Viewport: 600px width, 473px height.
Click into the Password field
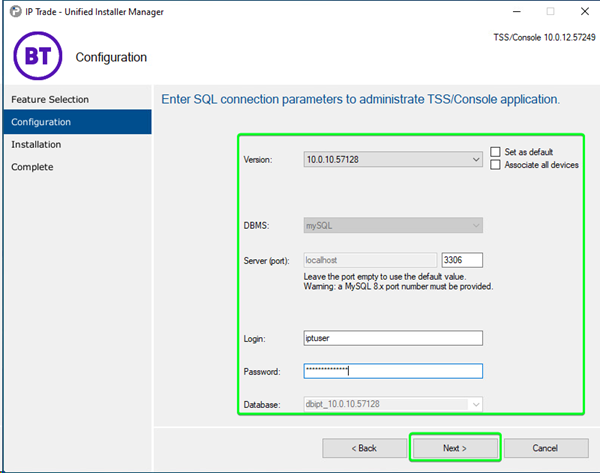pos(393,371)
